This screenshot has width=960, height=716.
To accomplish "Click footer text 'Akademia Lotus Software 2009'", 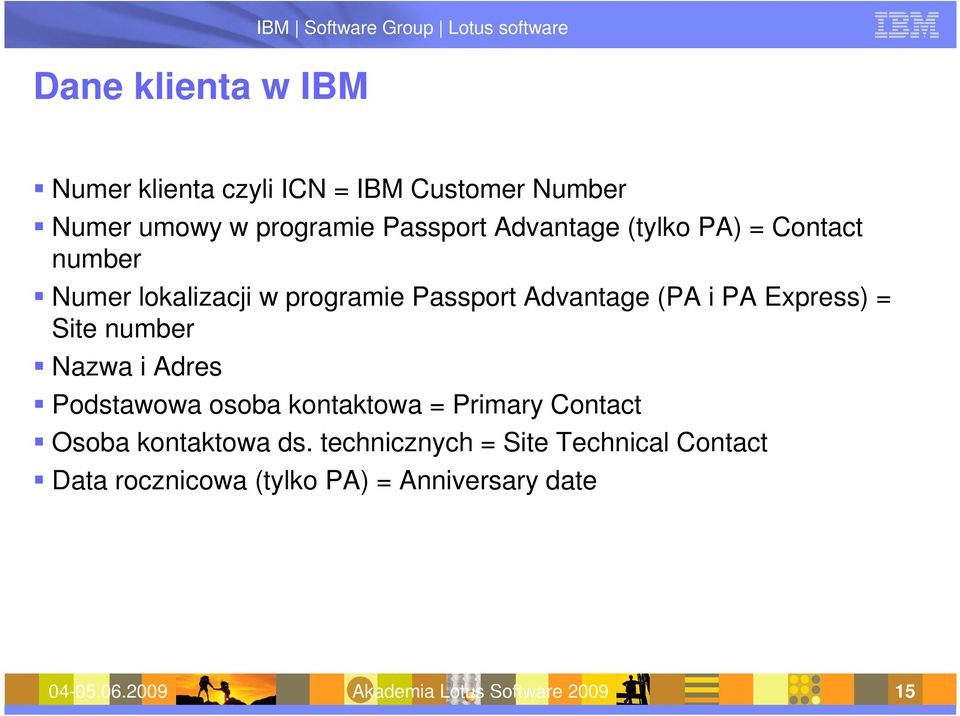I will (x=480, y=691).
